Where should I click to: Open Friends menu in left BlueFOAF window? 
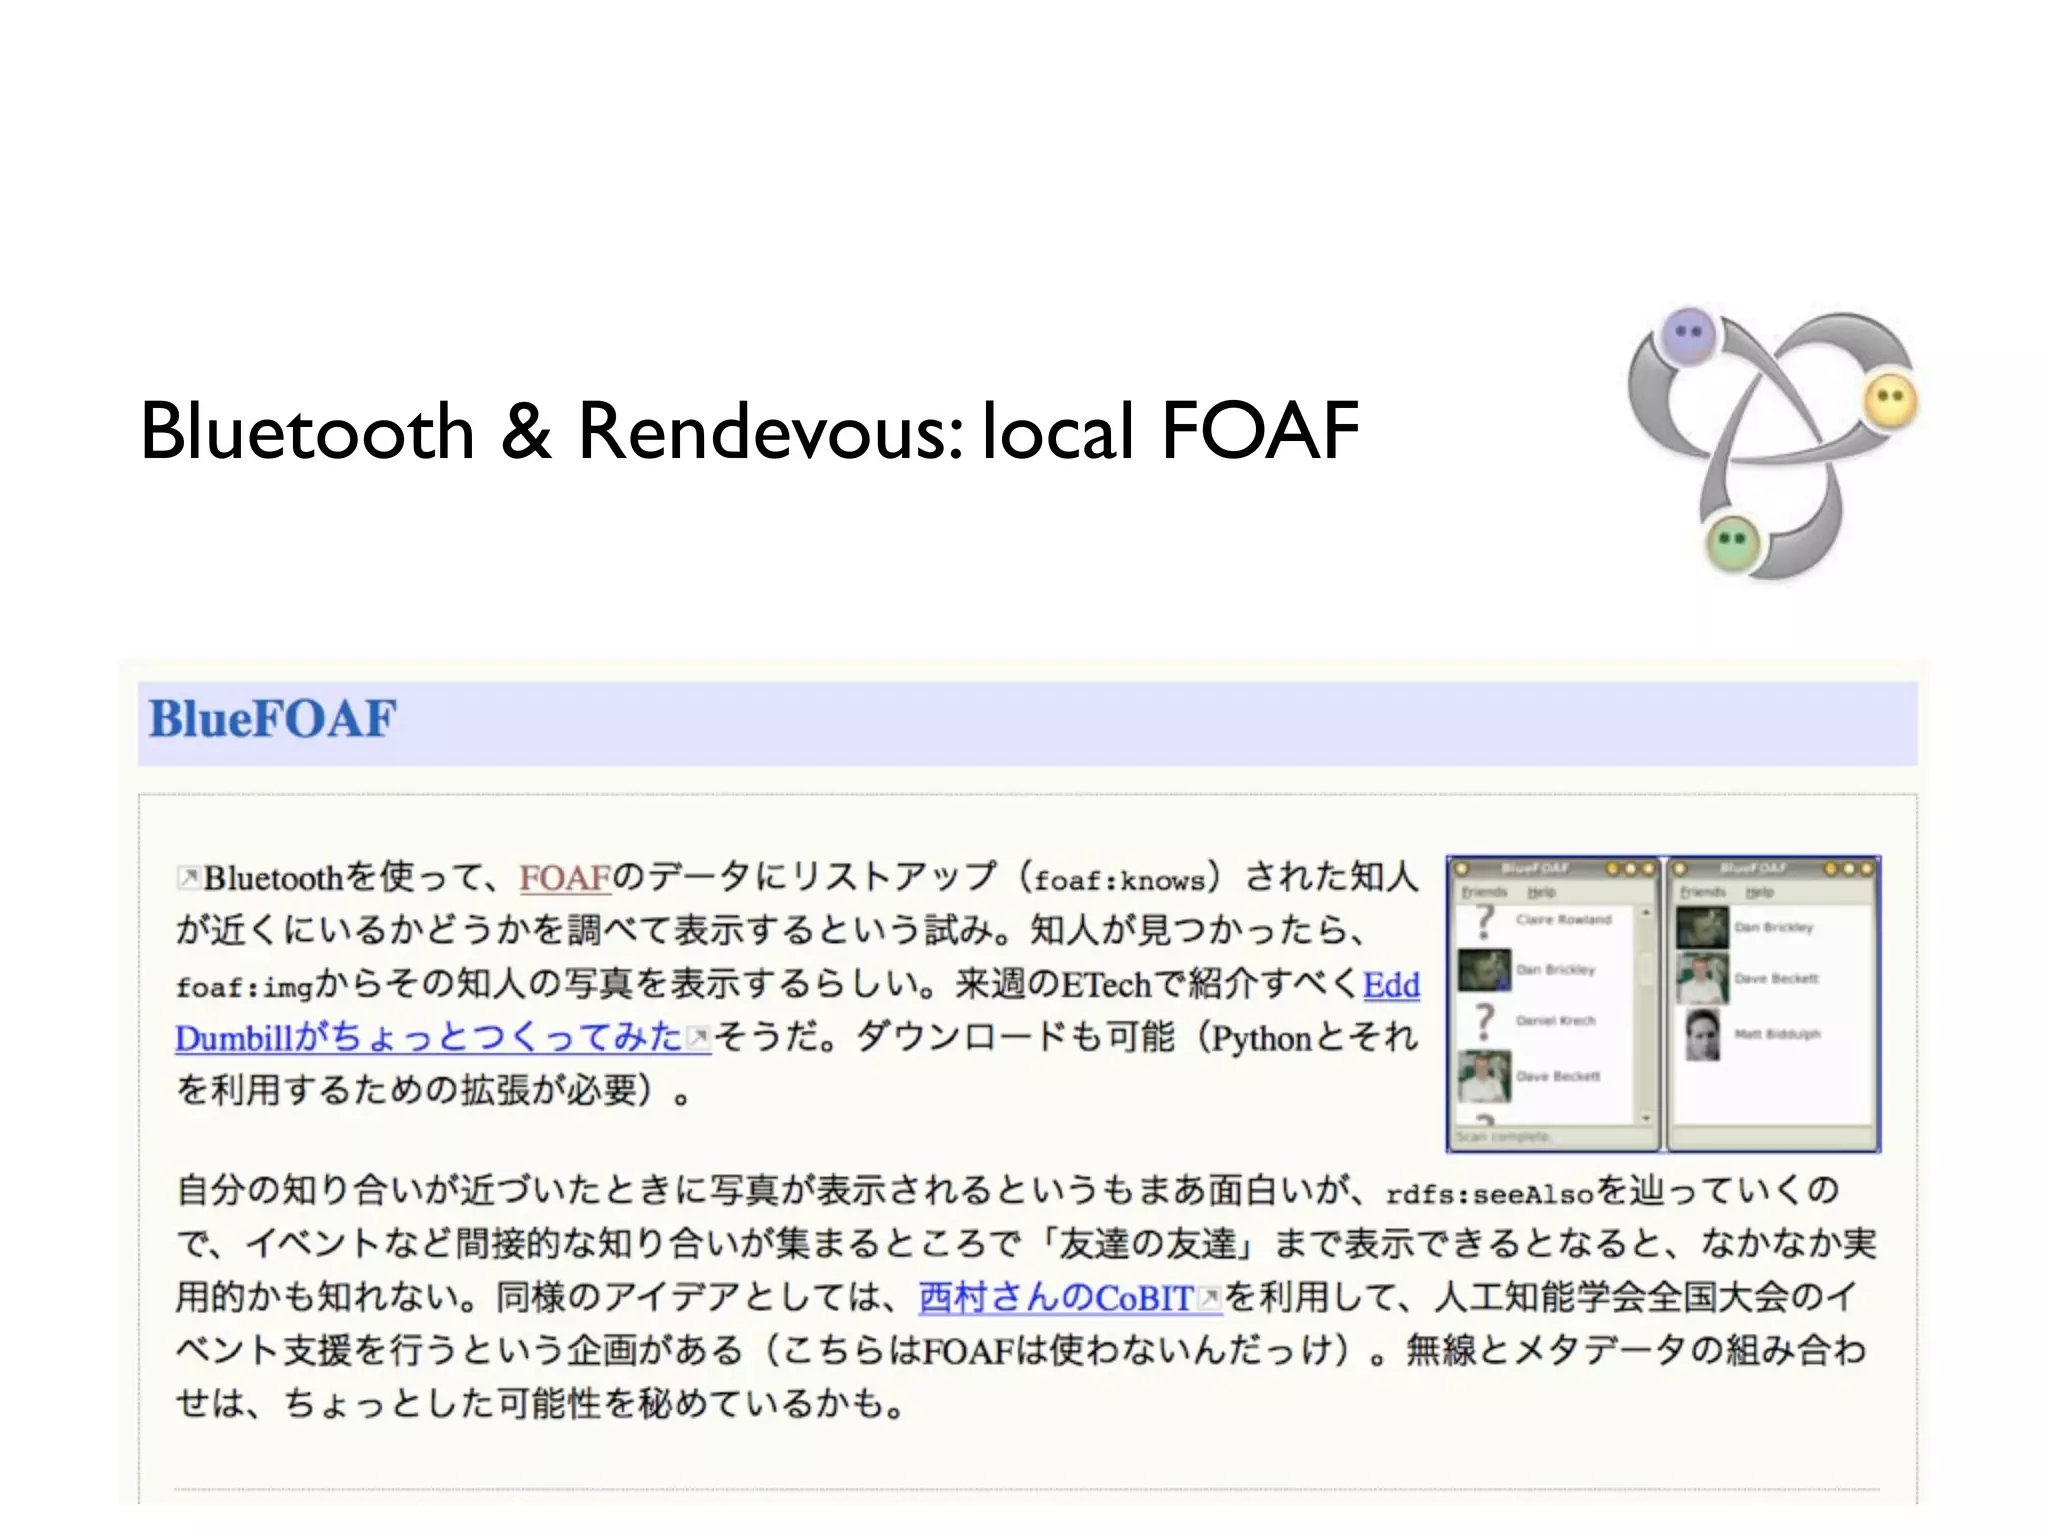coord(1484,892)
